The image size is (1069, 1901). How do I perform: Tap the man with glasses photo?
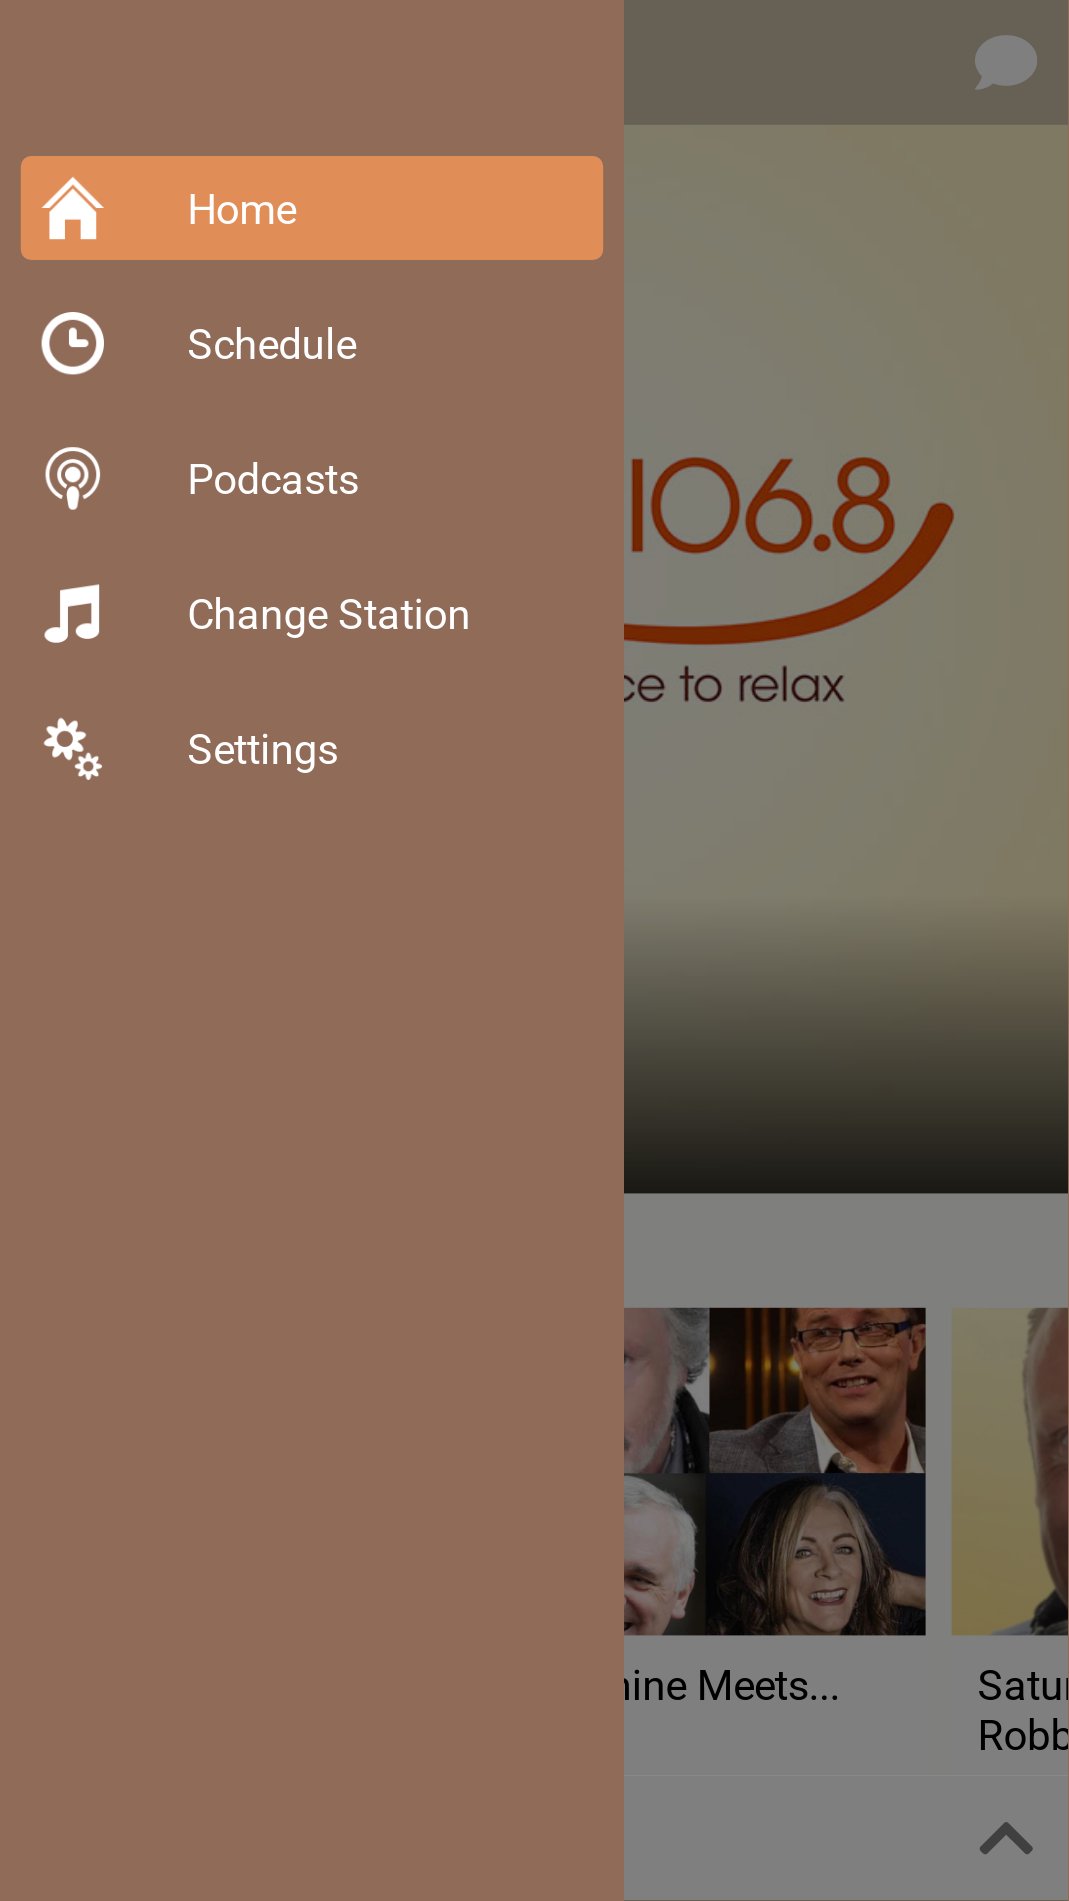817,1390
